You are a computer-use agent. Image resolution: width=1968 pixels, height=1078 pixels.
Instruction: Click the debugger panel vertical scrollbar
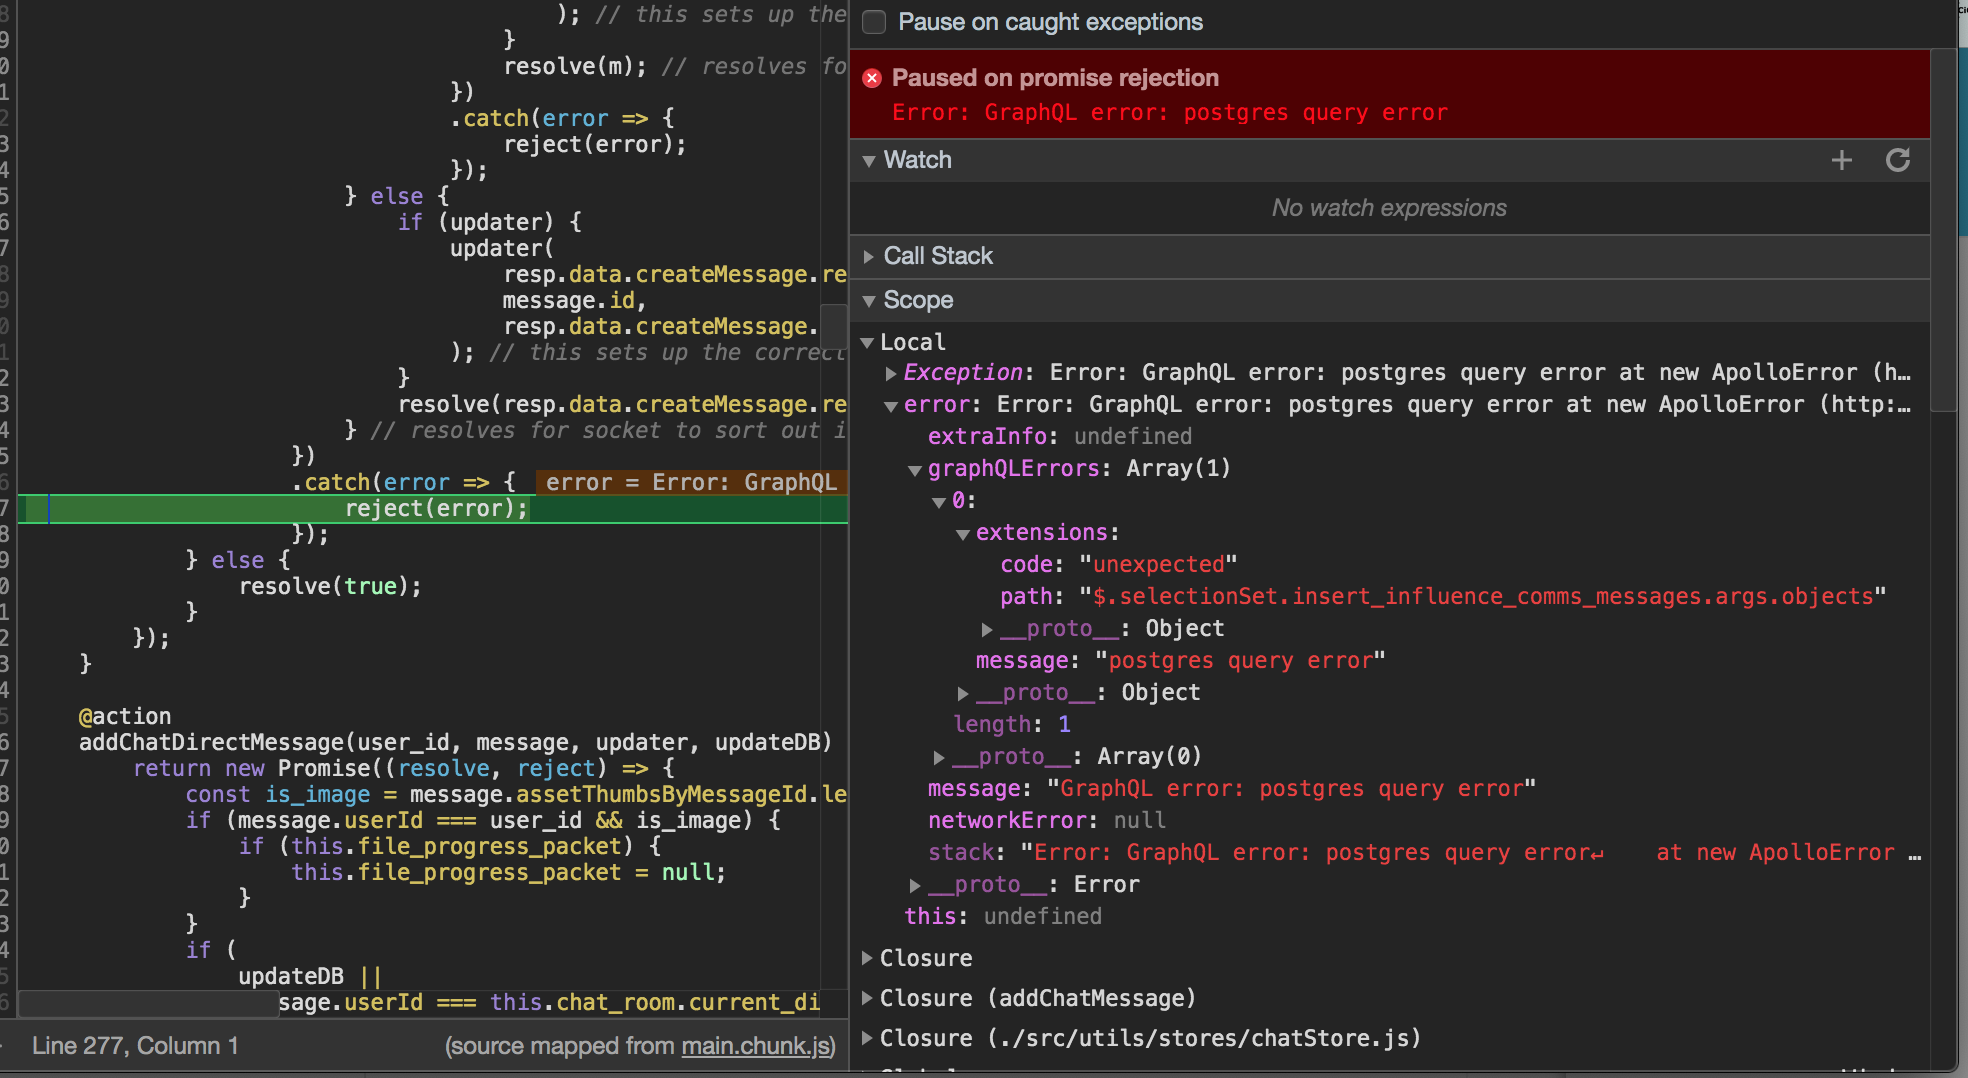[1942, 230]
